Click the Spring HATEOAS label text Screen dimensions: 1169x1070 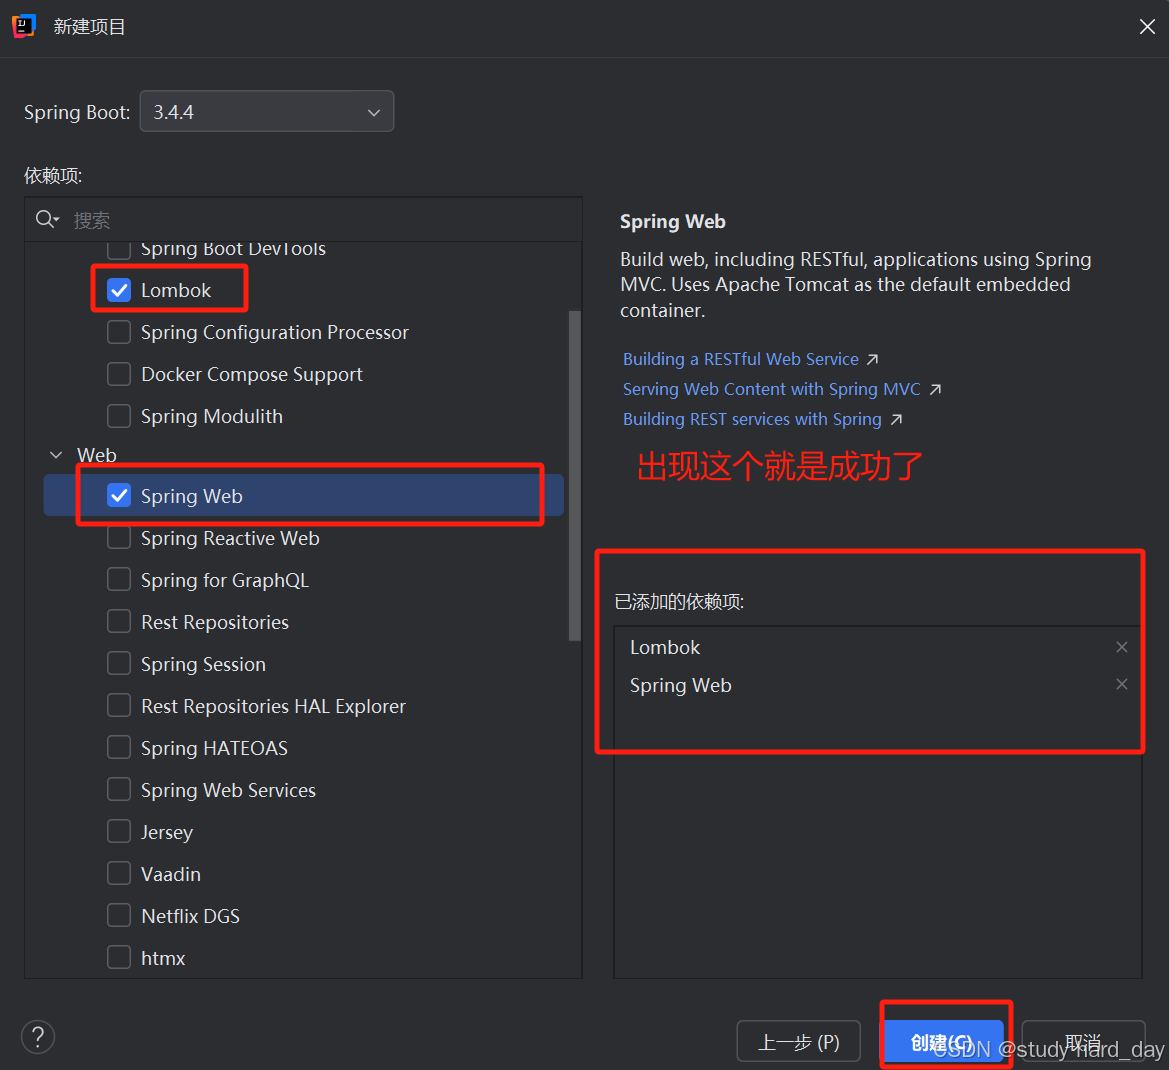[215, 748]
